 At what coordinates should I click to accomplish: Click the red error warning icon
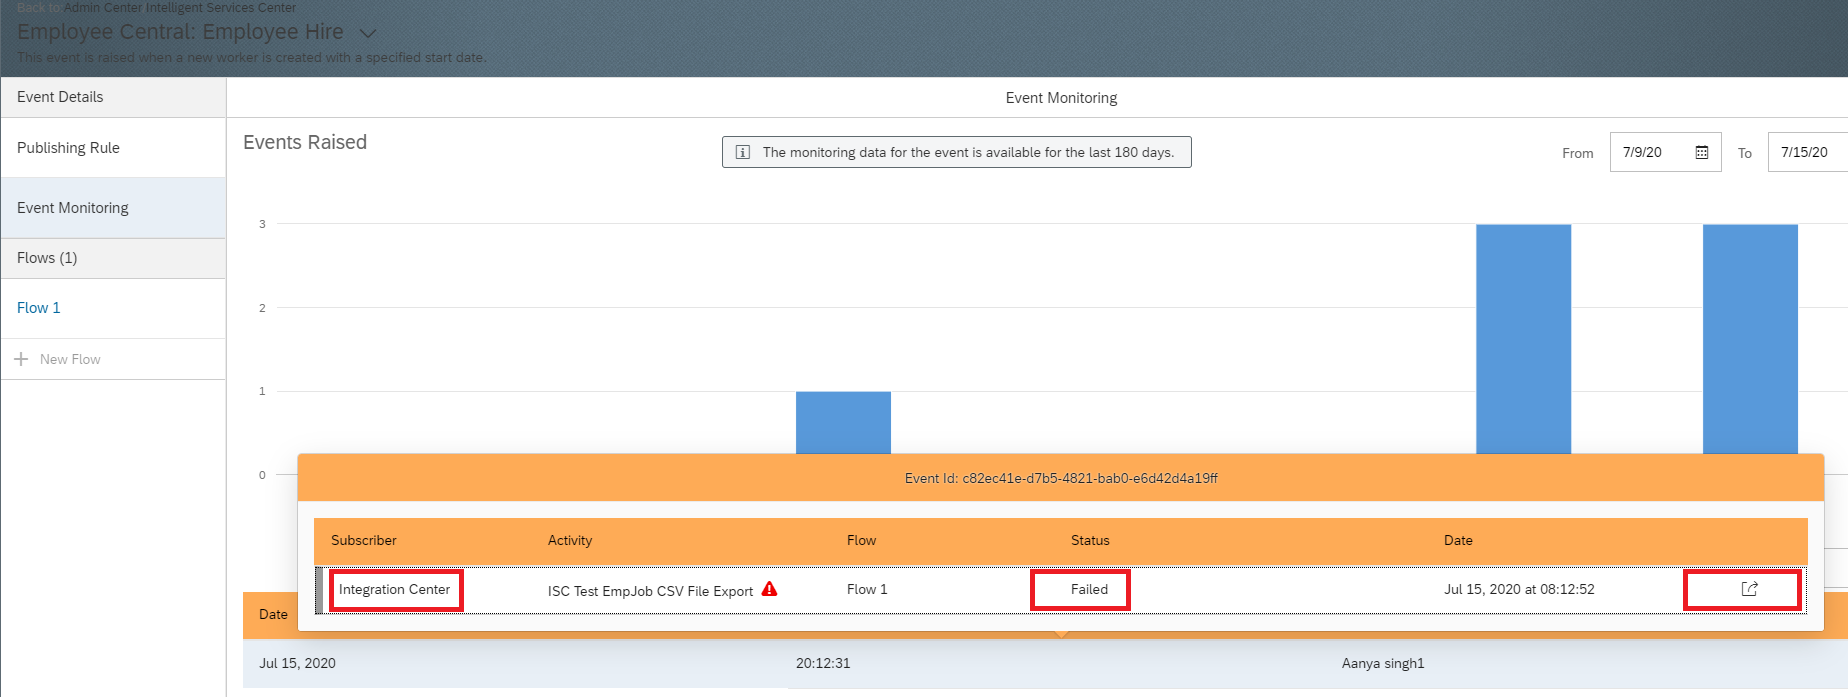[x=769, y=589]
